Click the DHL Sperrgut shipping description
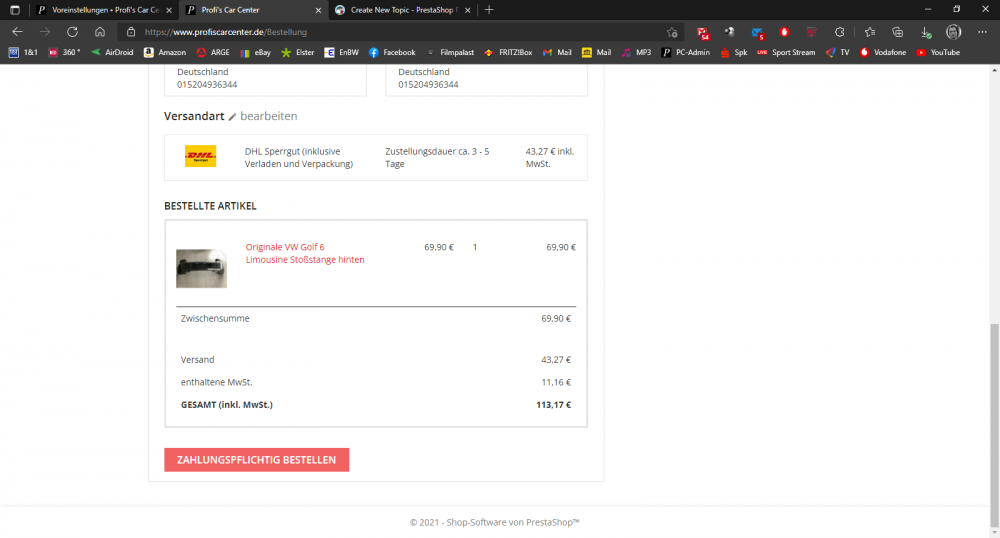This screenshot has width=1000, height=538. (x=298, y=157)
